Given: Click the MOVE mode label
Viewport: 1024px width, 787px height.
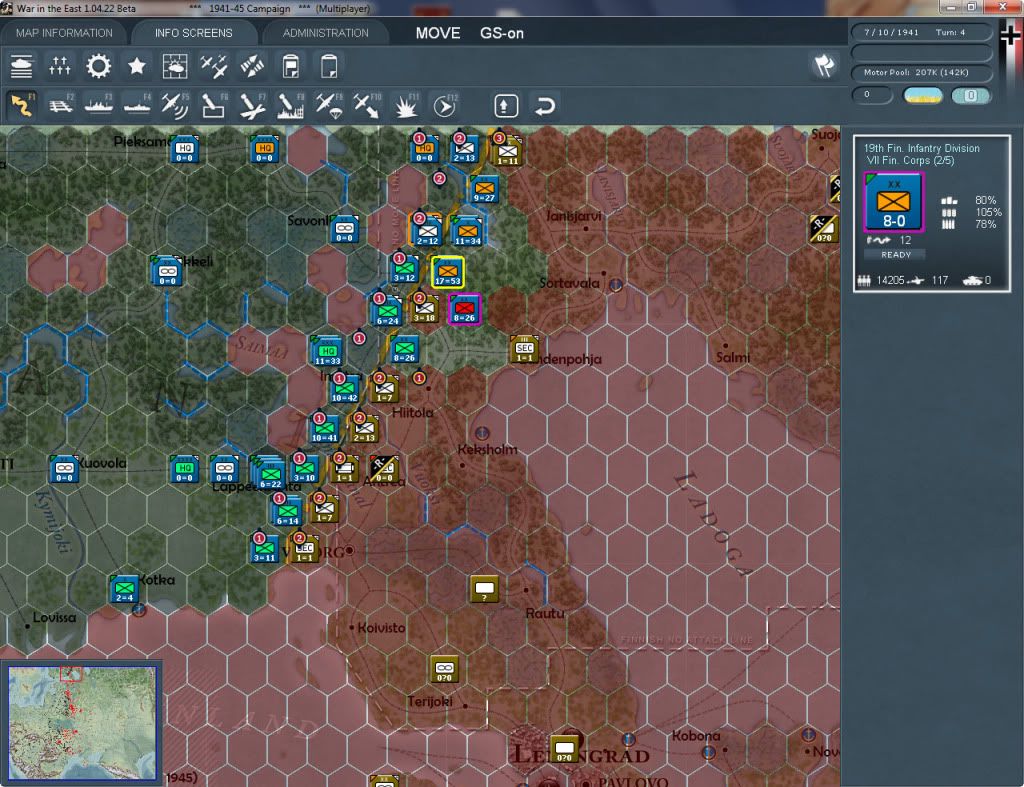Looking at the screenshot, I should [x=438, y=33].
